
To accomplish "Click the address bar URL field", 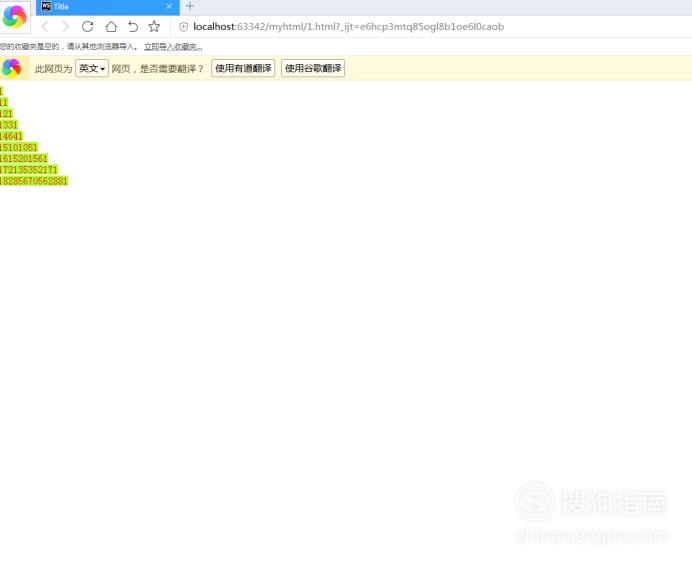I will [x=349, y=26].
